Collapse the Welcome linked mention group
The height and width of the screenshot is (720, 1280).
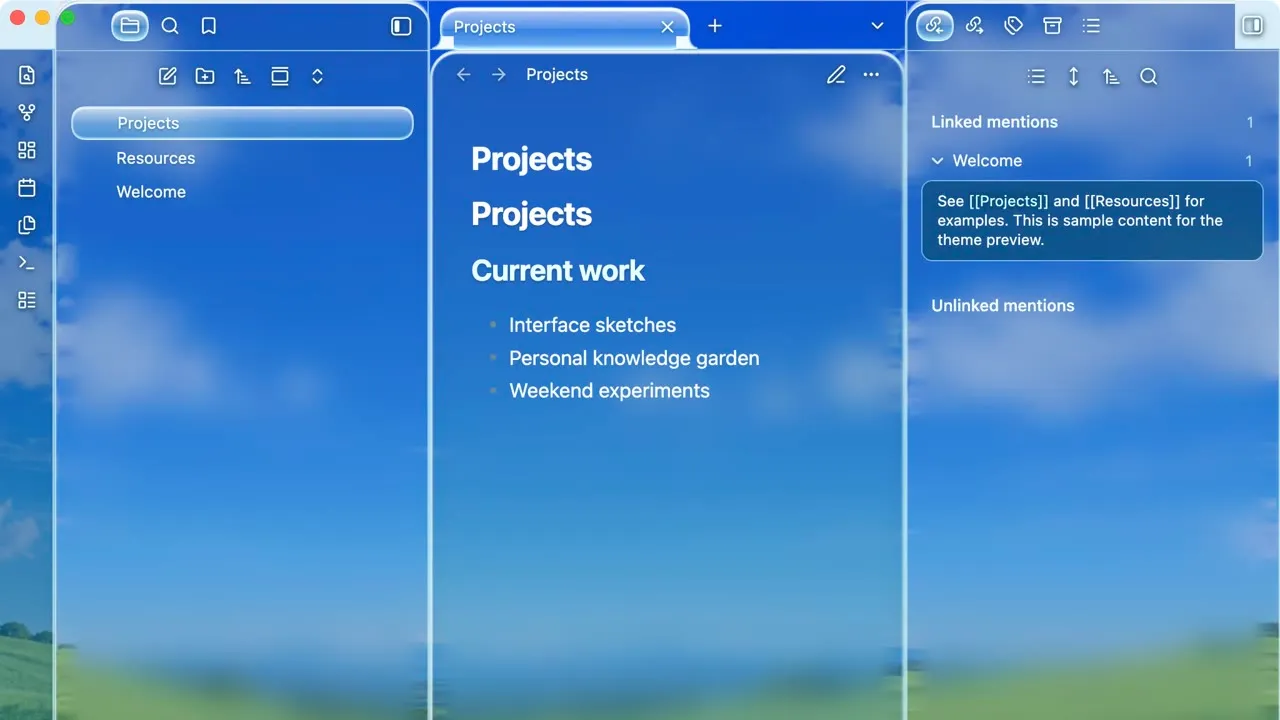[x=938, y=160]
